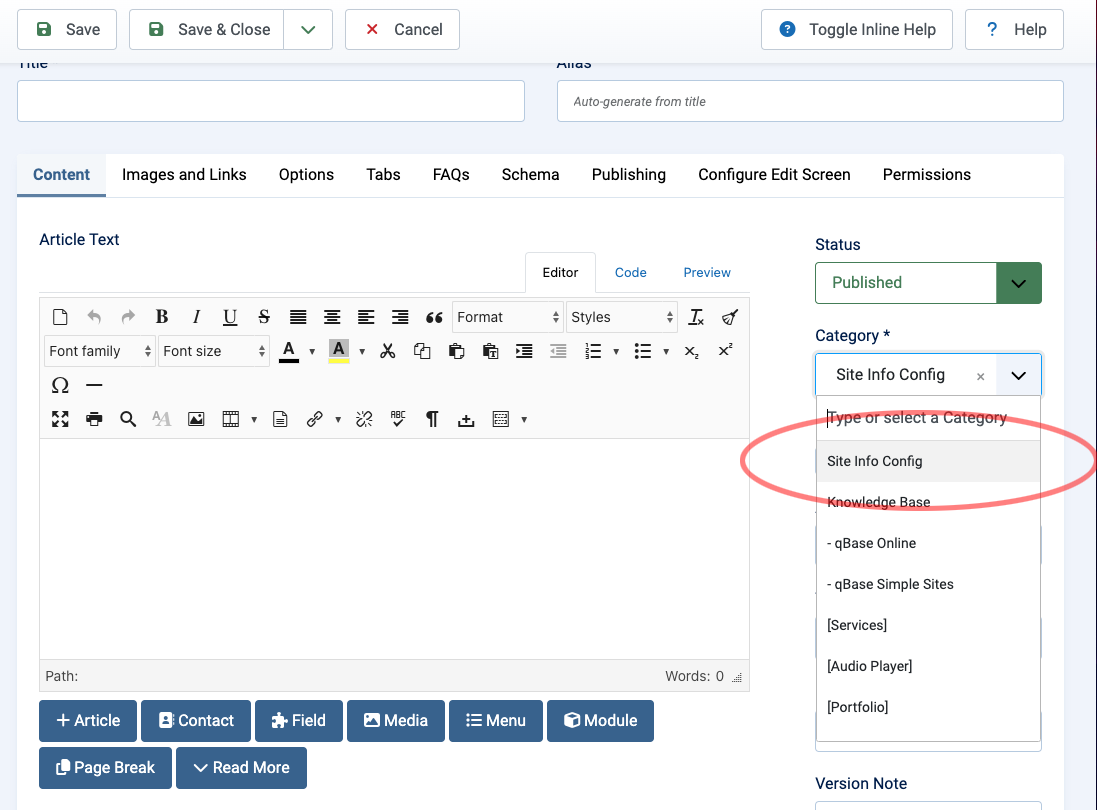
Task: Toggle bold formatting in editor toolbar
Action: click(x=162, y=317)
